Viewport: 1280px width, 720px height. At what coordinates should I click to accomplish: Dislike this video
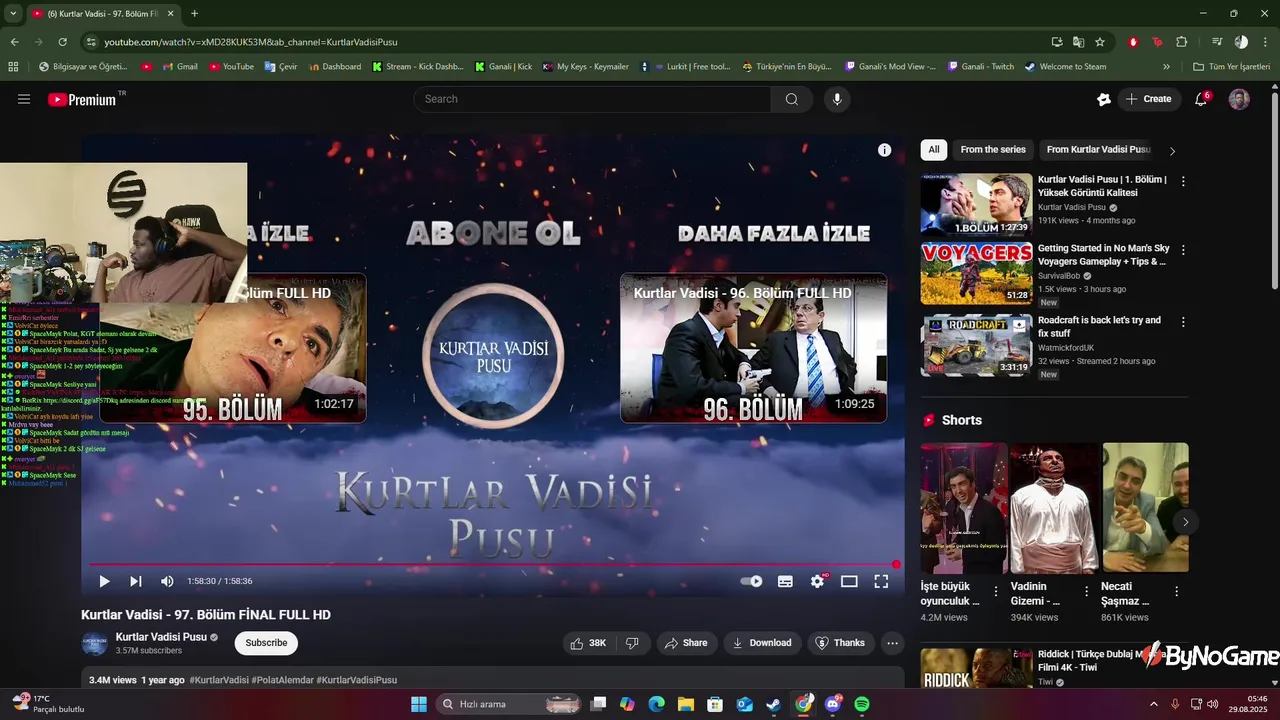(x=632, y=643)
